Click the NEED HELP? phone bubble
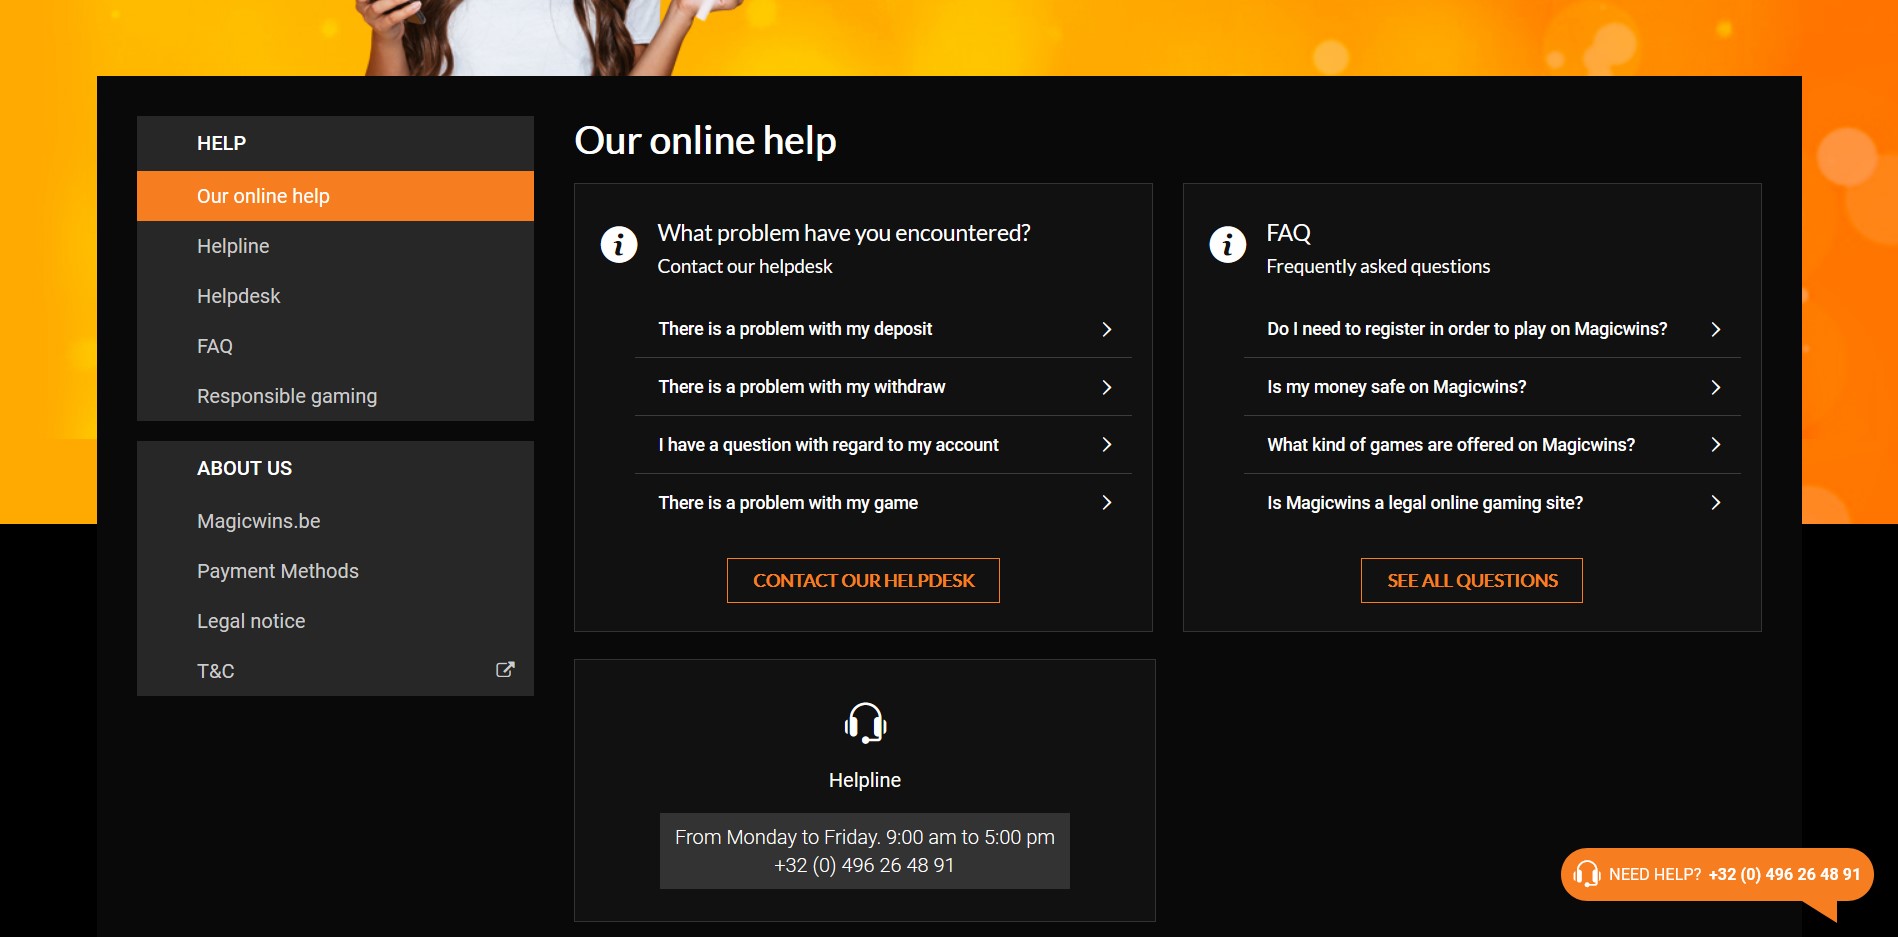The image size is (1898, 937). (x=1717, y=875)
